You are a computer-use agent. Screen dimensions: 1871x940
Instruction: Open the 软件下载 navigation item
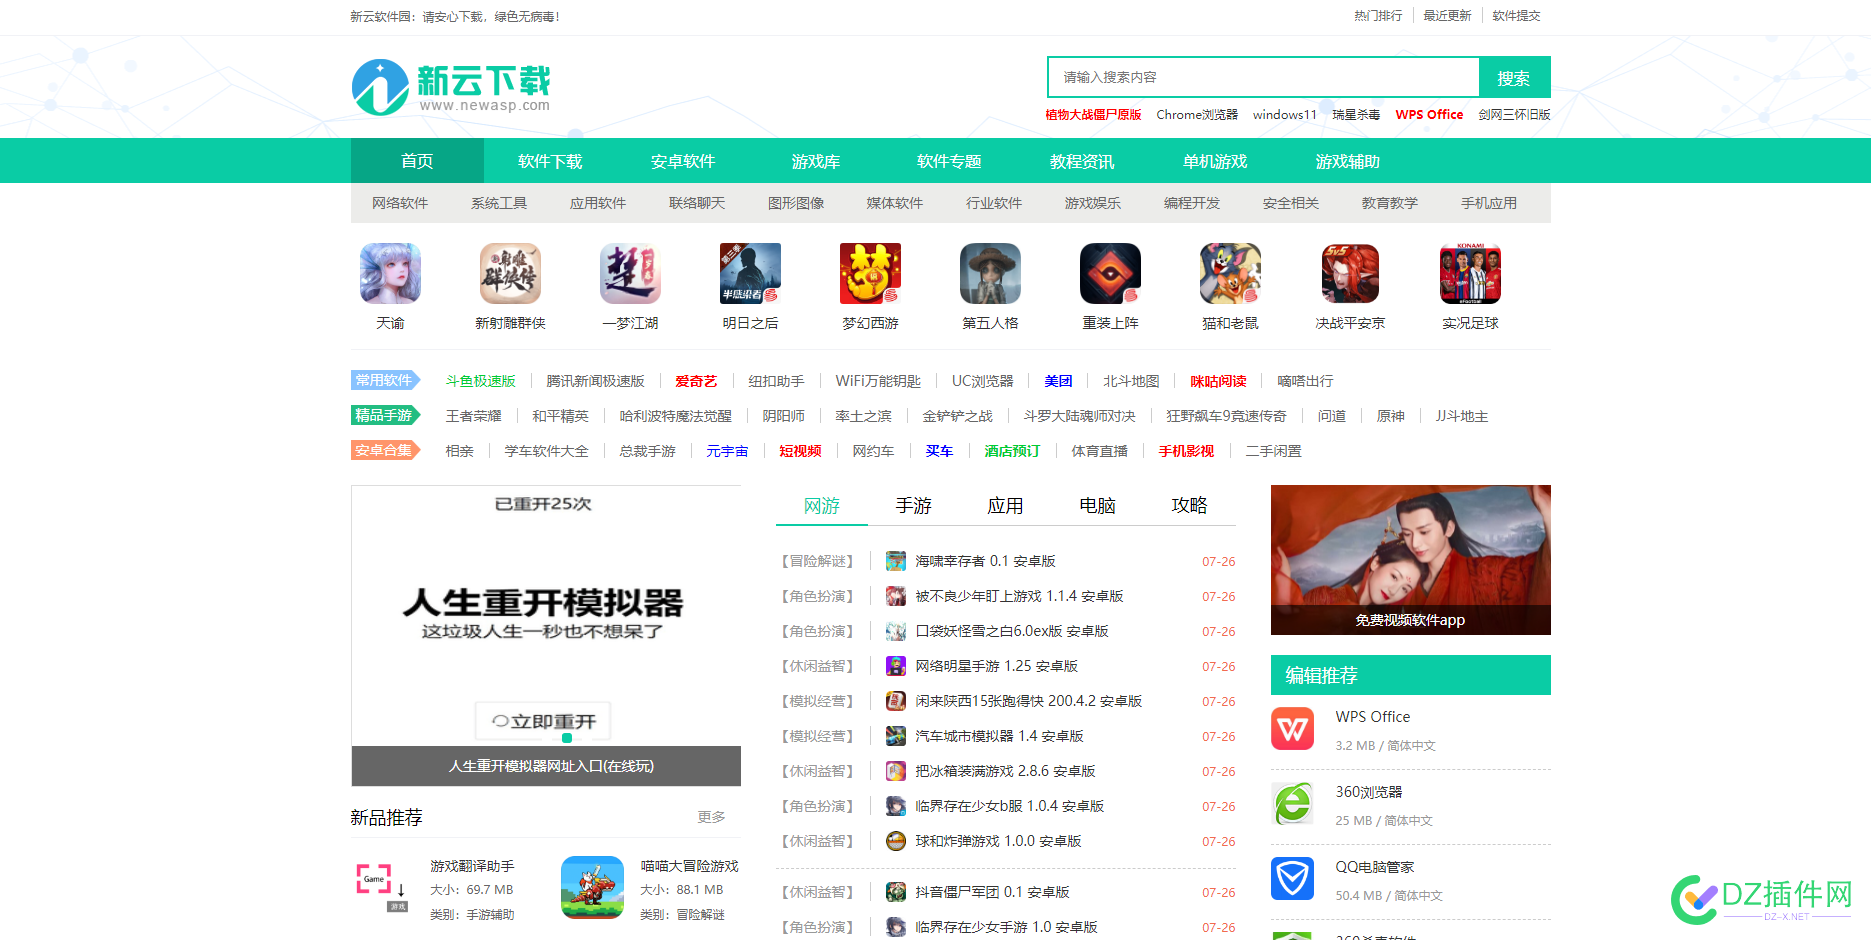550,161
